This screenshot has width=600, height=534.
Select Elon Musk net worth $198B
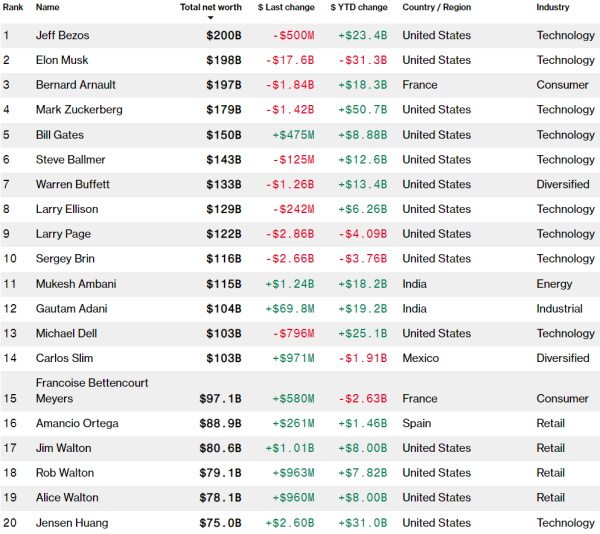pyautogui.click(x=224, y=60)
